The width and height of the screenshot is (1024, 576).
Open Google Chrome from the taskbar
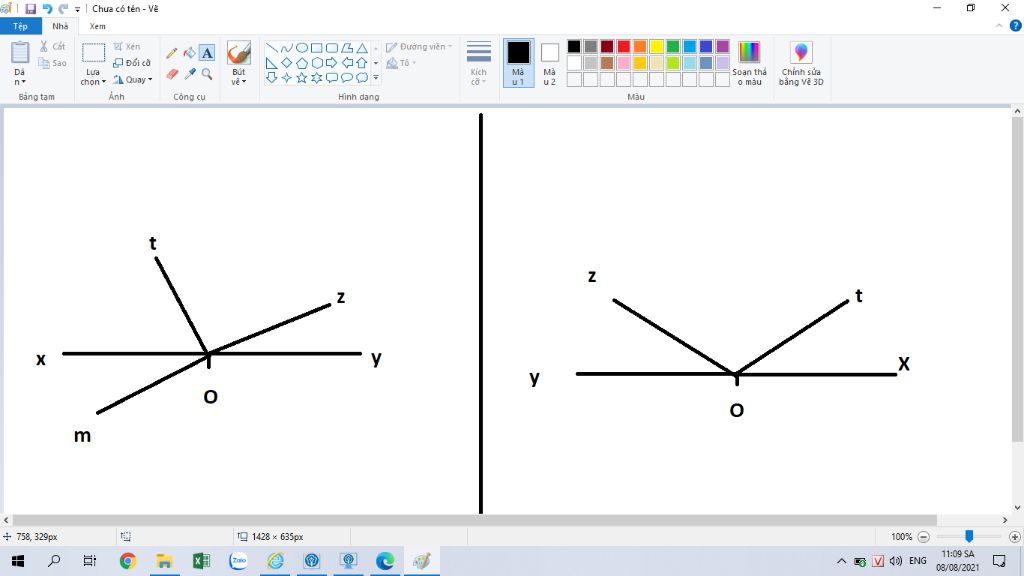click(128, 561)
